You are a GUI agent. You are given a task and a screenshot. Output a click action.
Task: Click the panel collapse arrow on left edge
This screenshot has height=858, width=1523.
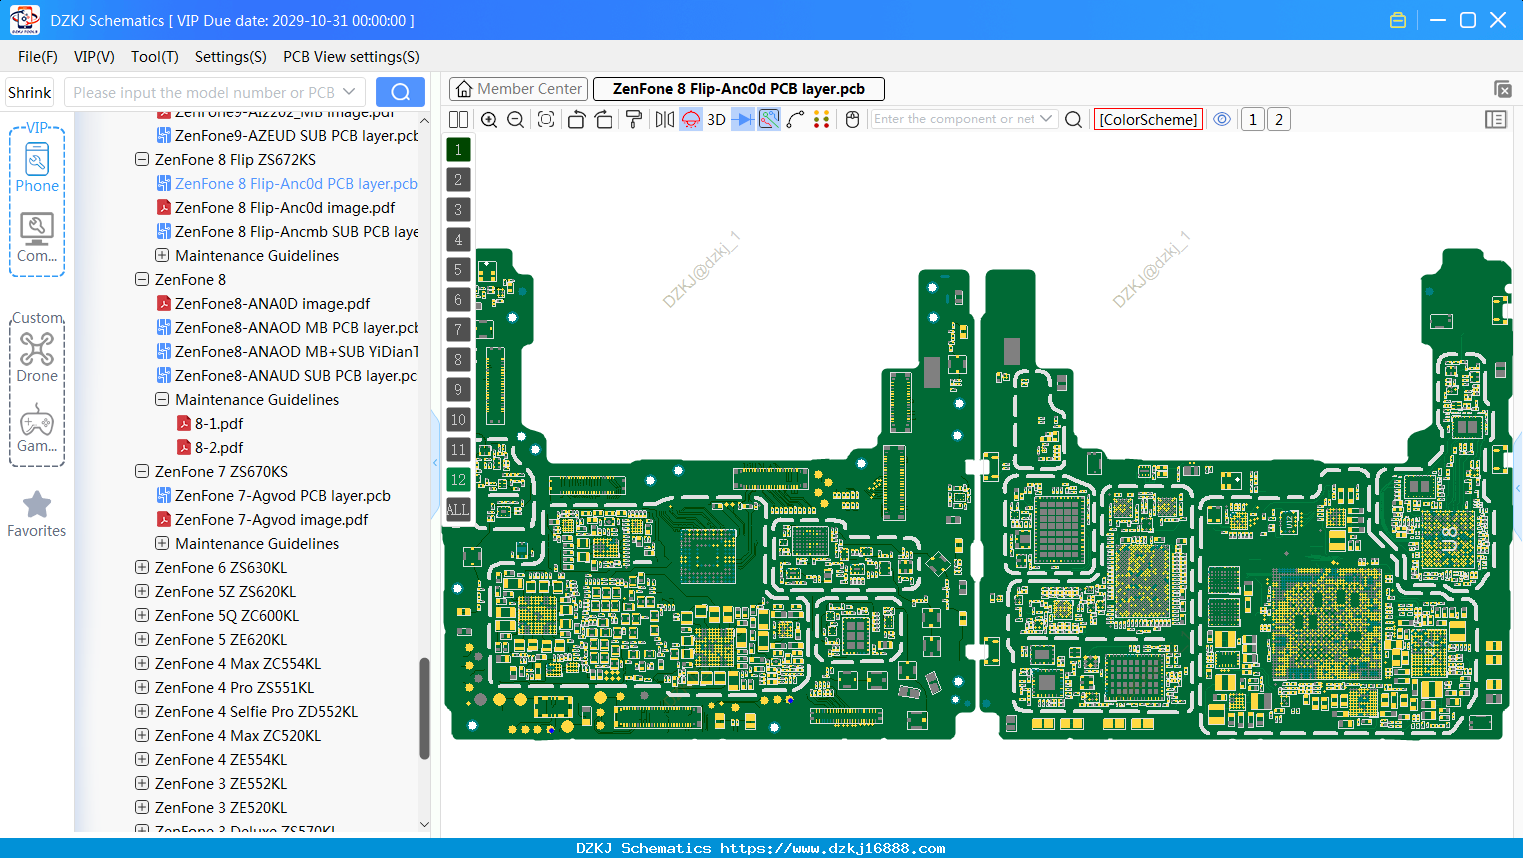click(x=435, y=462)
